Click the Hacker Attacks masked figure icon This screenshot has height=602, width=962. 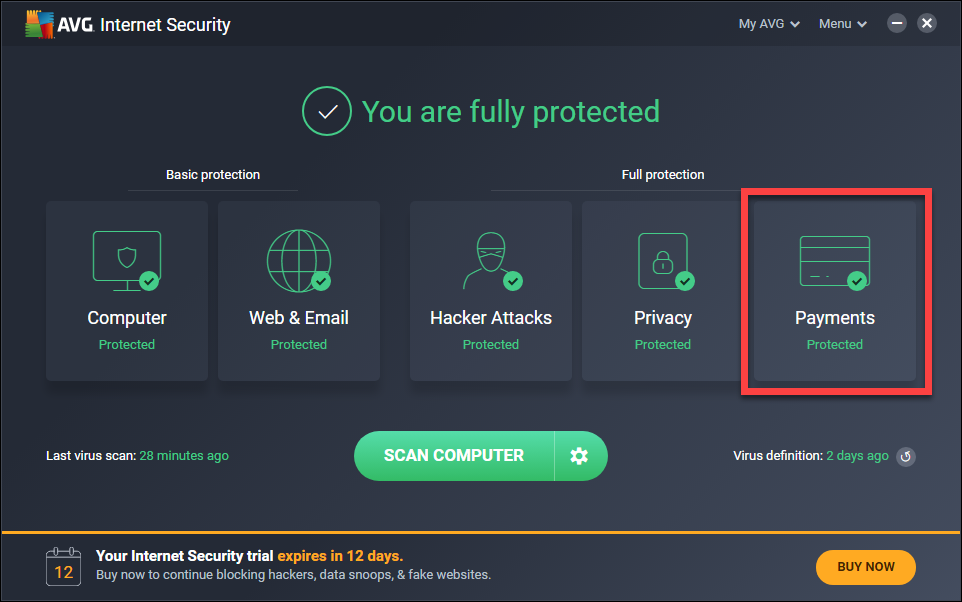click(x=492, y=261)
